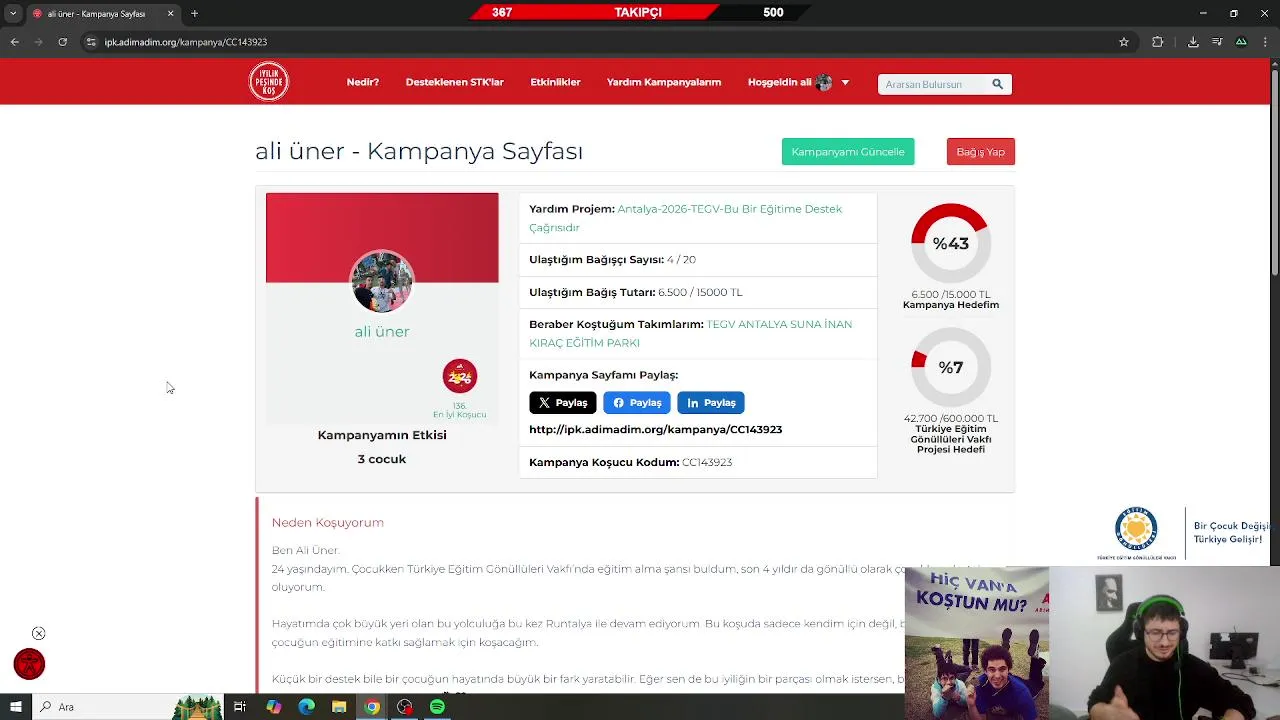Click the user avatar next to 'Hoşgeldin ali'
The height and width of the screenshot is (720, 1280).
click(824, 83)
